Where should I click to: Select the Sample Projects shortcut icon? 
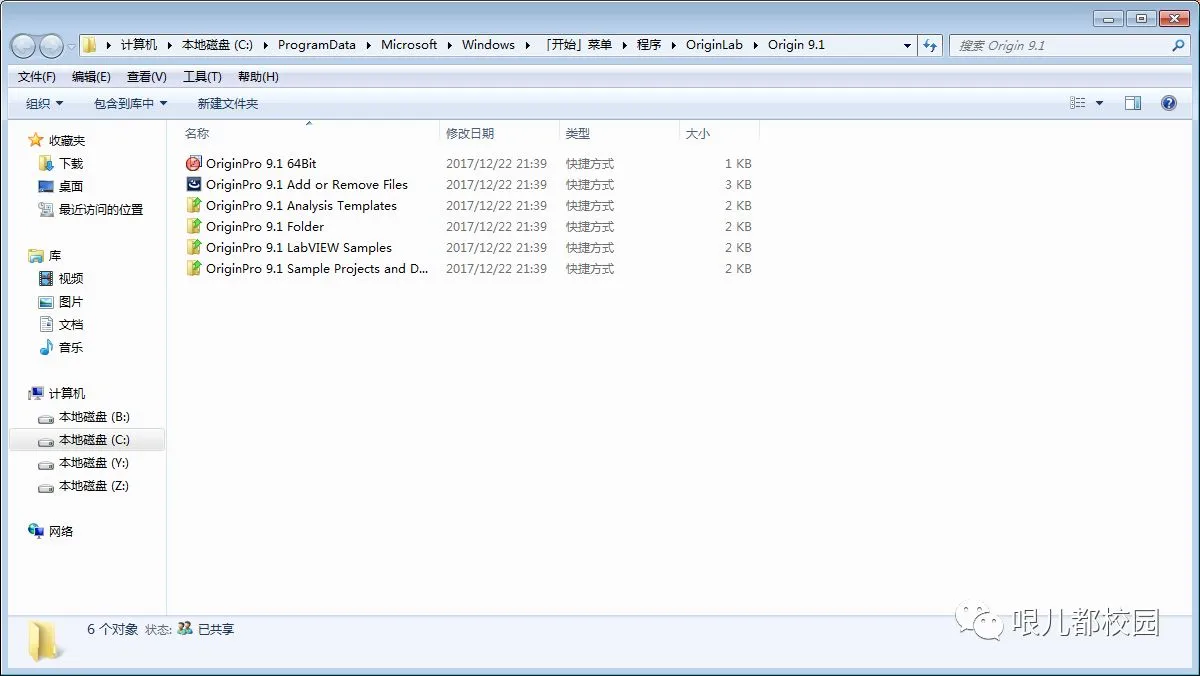(194, 268)
